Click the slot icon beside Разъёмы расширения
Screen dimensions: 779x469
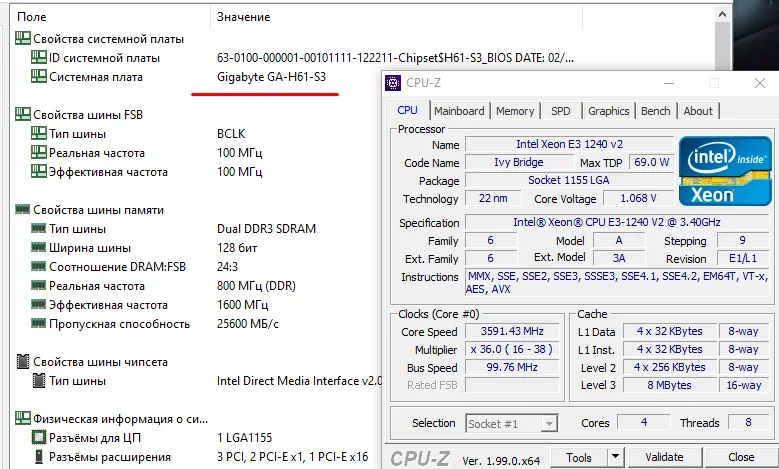pos(39,456)
